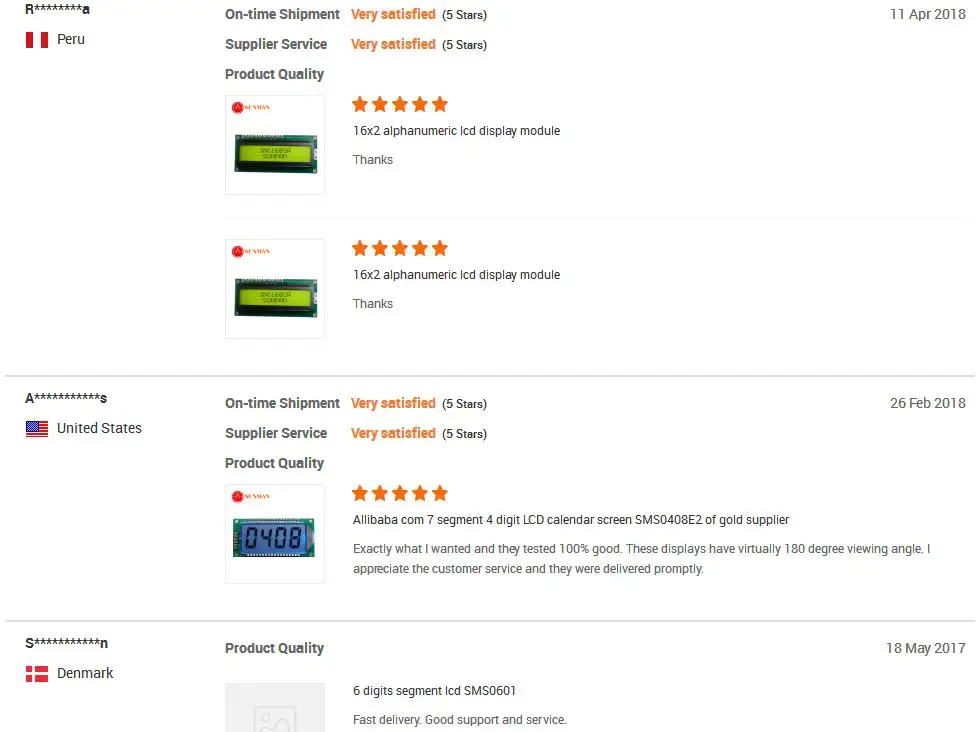Open second 16x2 LCD module thumbnail

[x=275, y=289]
